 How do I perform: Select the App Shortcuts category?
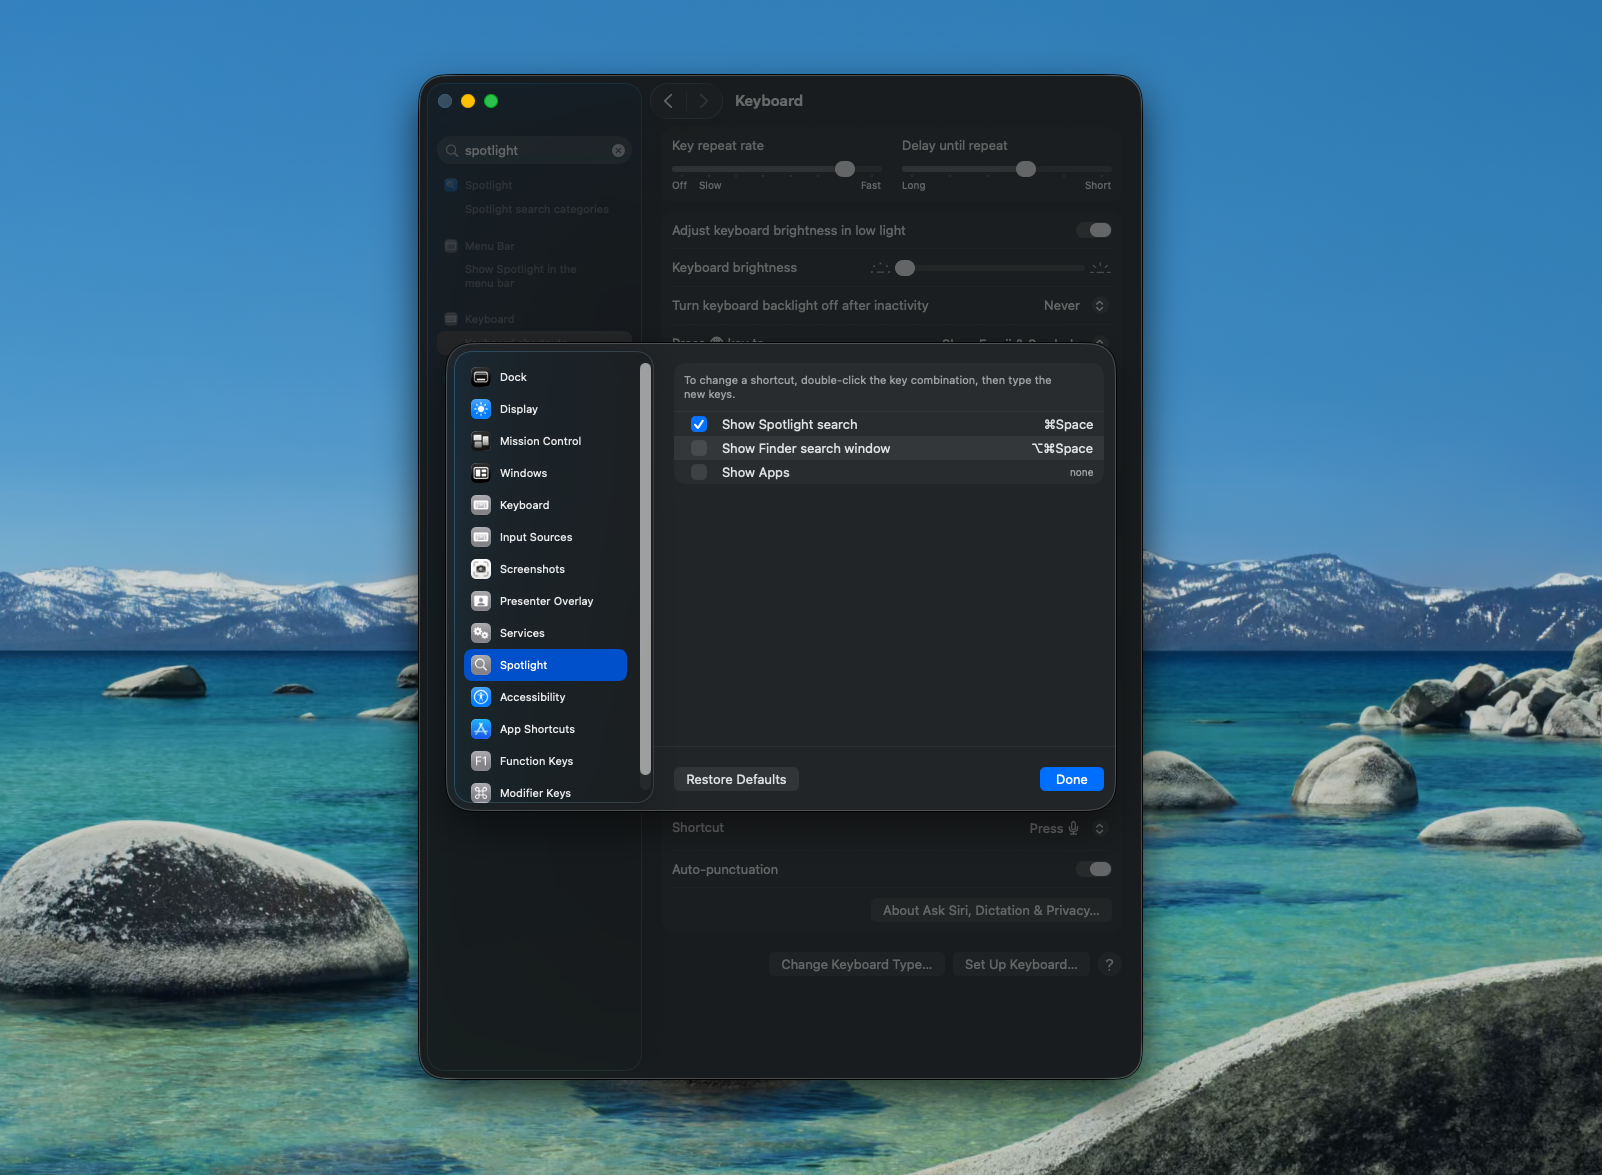pos(537,729)
